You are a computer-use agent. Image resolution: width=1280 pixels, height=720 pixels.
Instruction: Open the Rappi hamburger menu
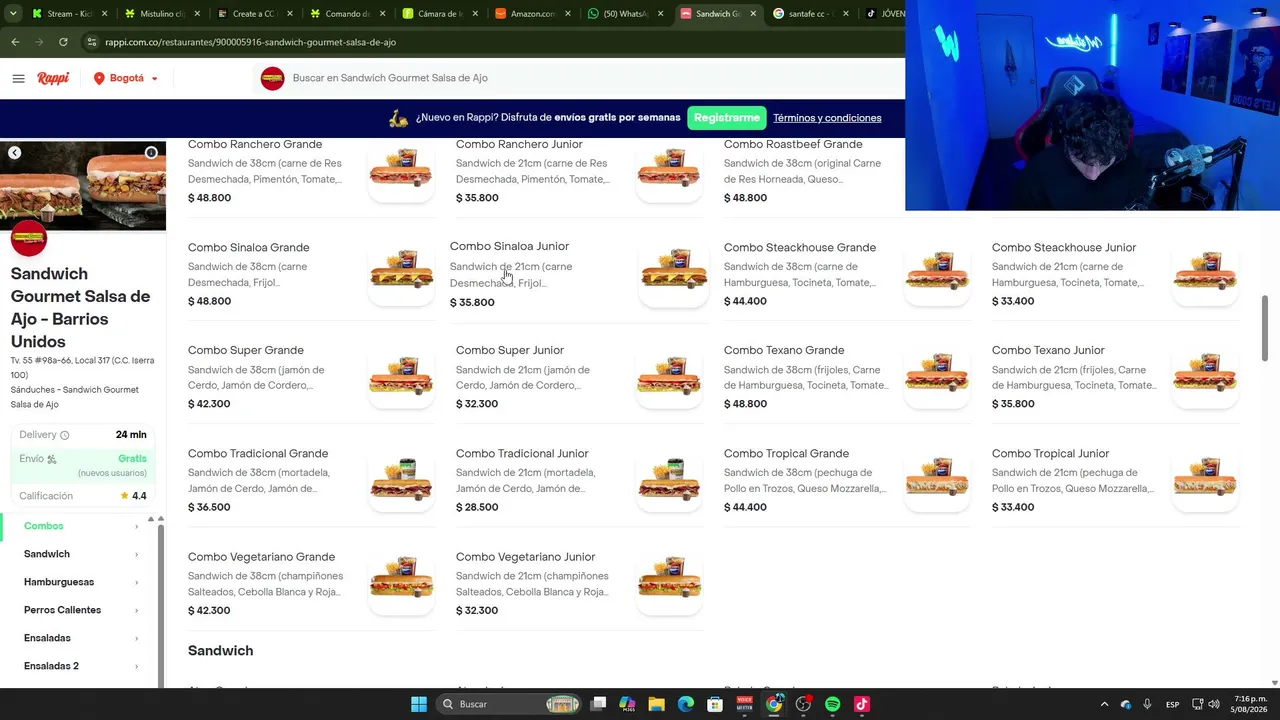[x=18, y=78]
